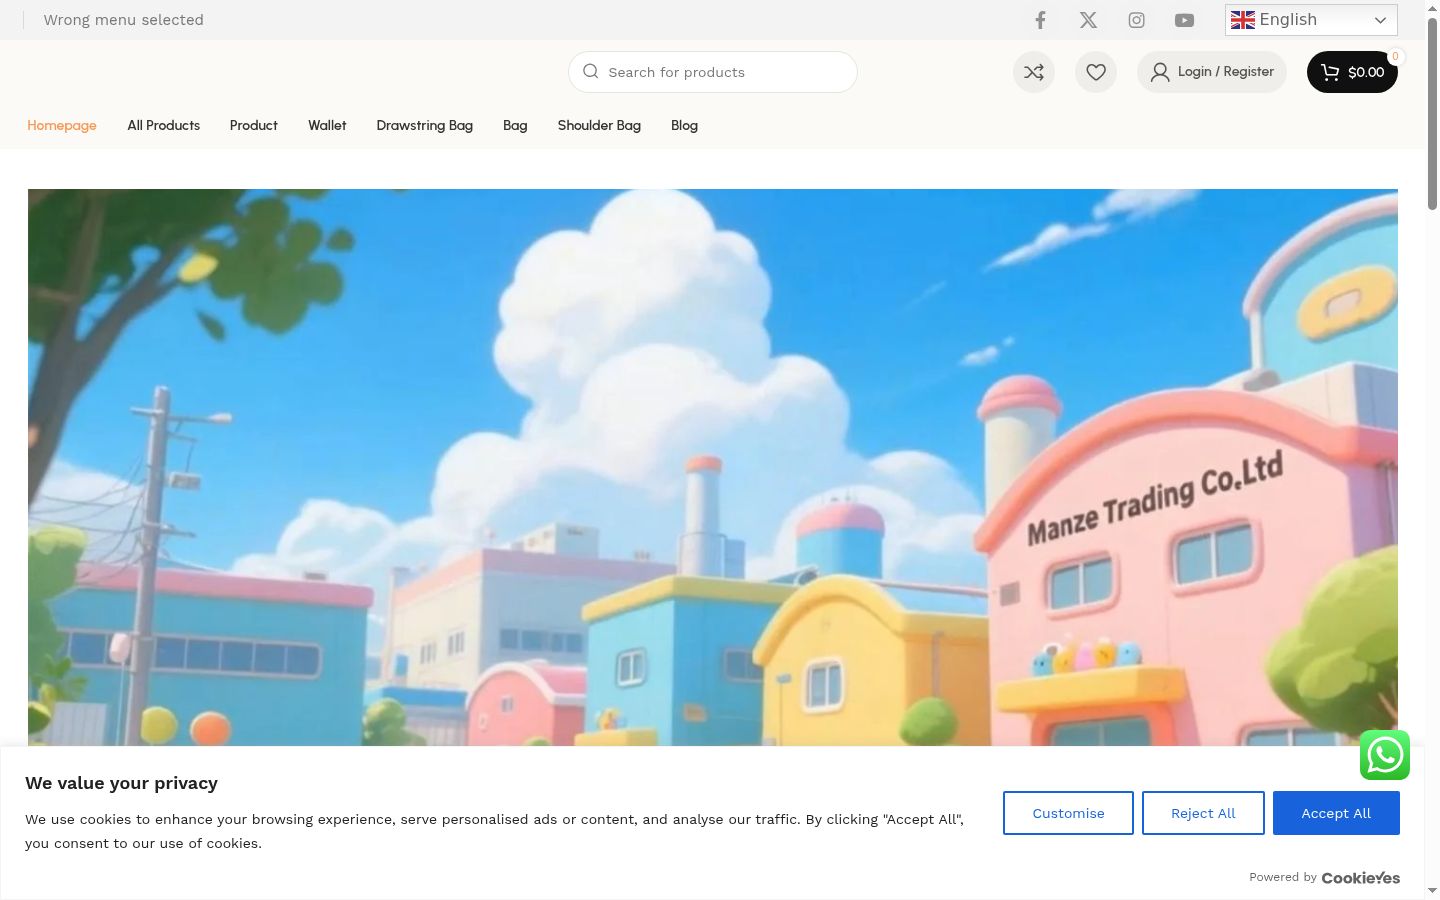Click the search magnifier icon

click(591, 72)
